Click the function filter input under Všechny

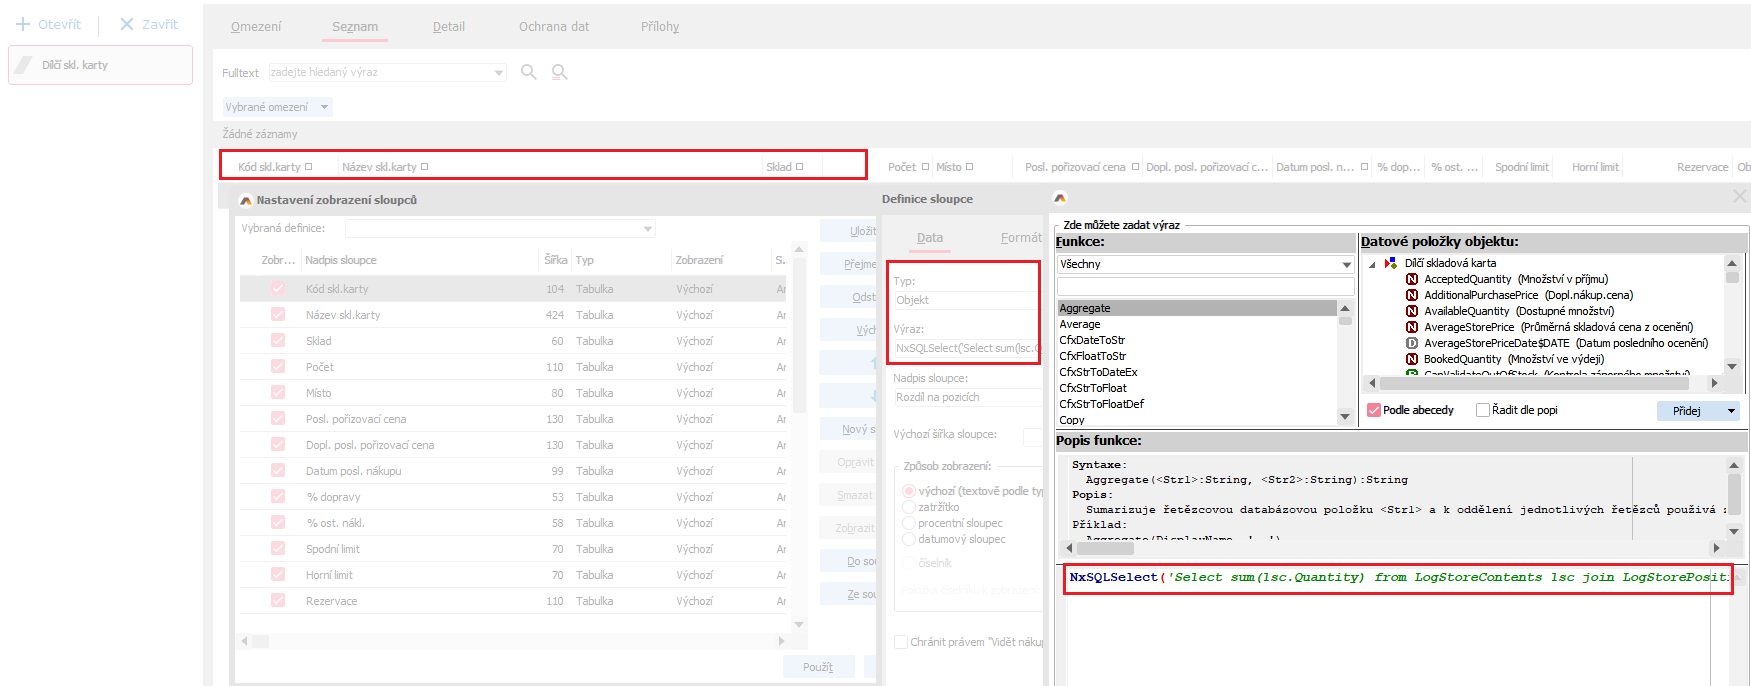point(1205,286)
